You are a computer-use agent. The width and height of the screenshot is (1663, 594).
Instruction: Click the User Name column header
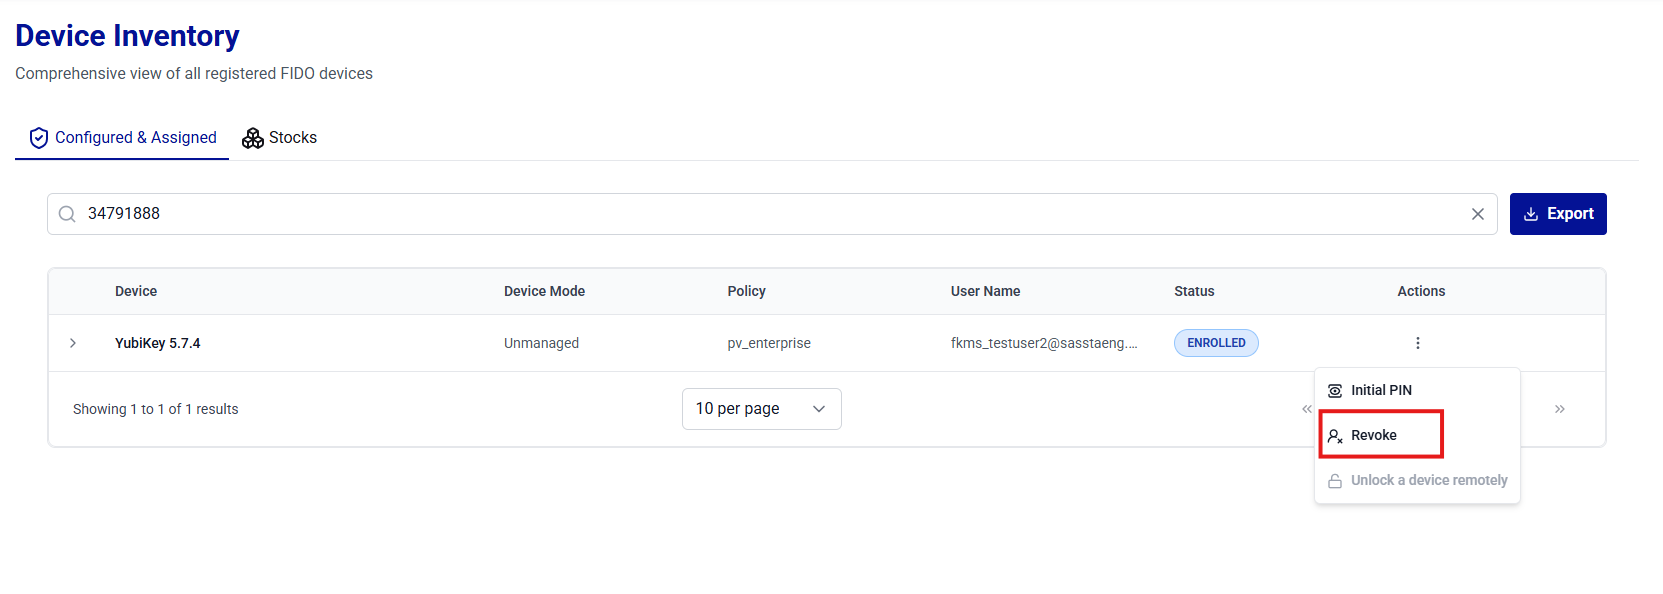click(x=985, y=291)
